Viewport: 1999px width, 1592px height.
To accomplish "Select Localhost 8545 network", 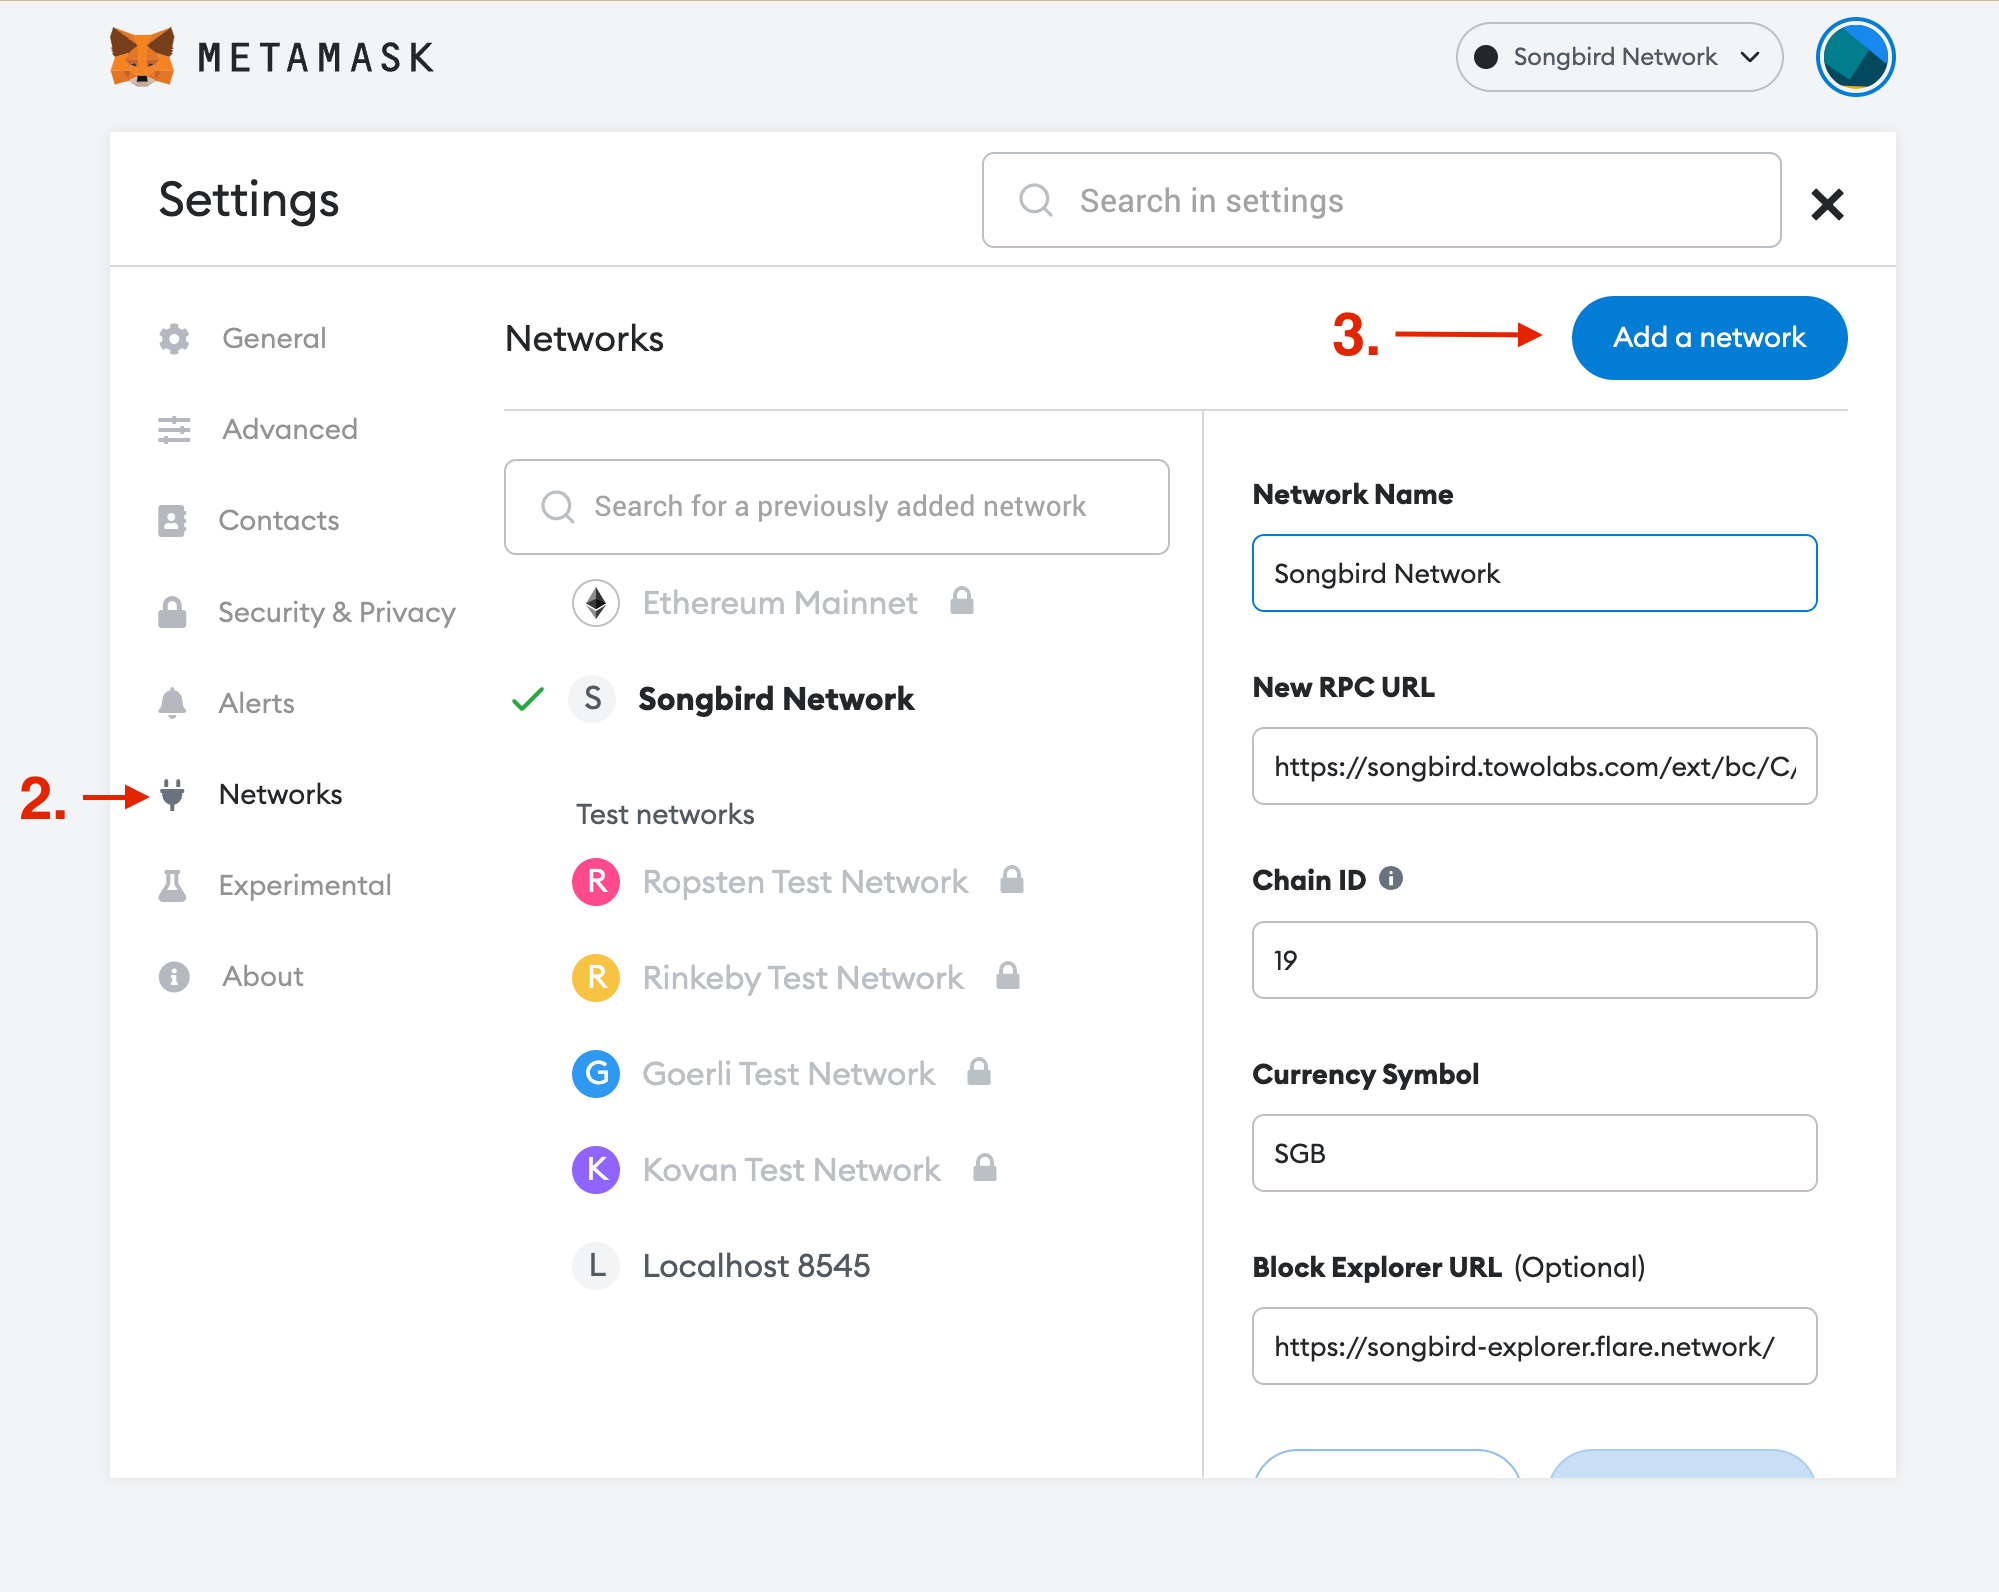I will click(755, 1265).
